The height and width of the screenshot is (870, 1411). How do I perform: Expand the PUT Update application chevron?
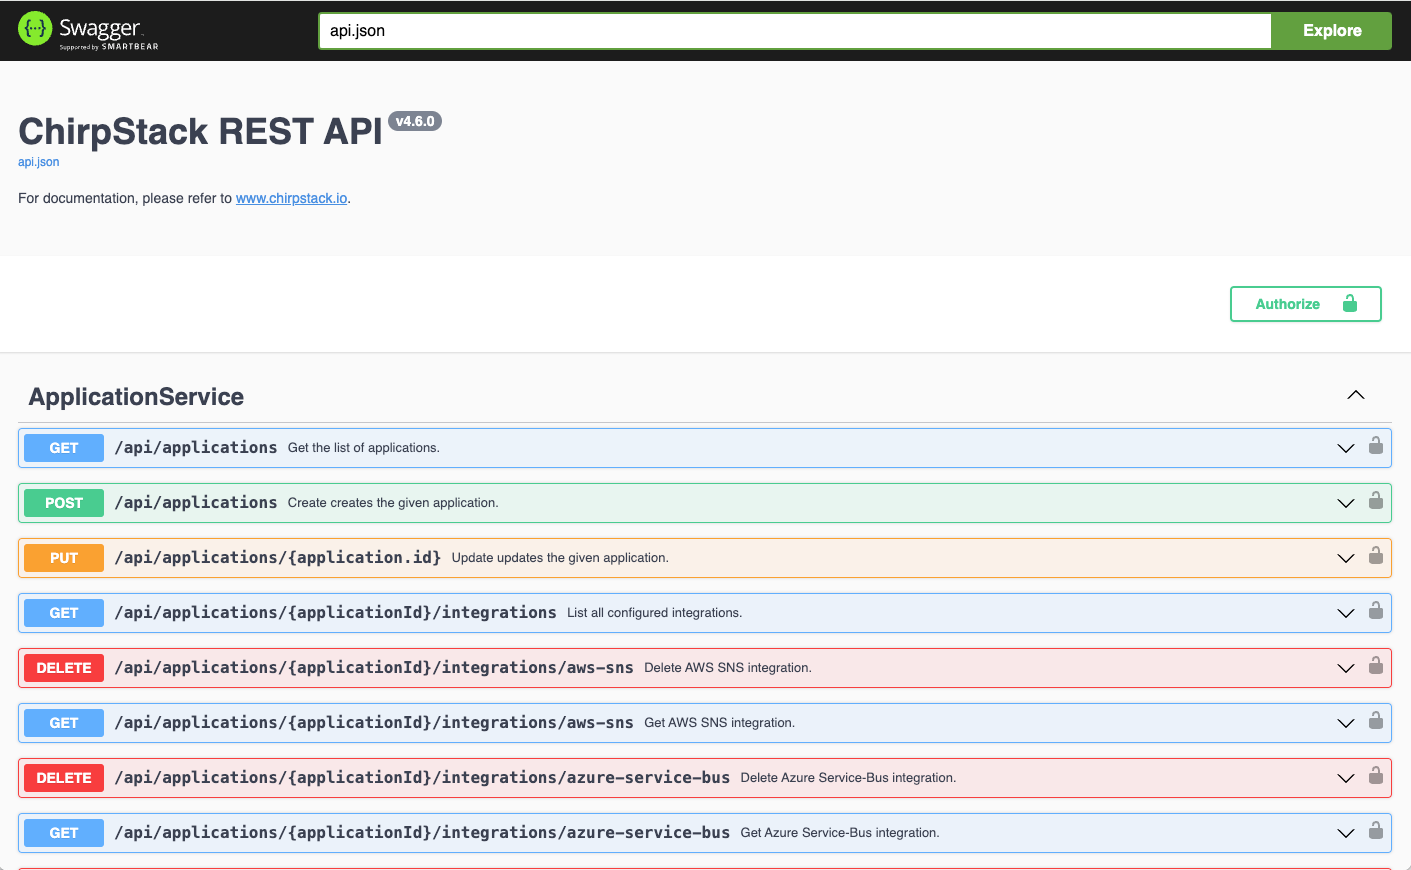(1346, 558)
